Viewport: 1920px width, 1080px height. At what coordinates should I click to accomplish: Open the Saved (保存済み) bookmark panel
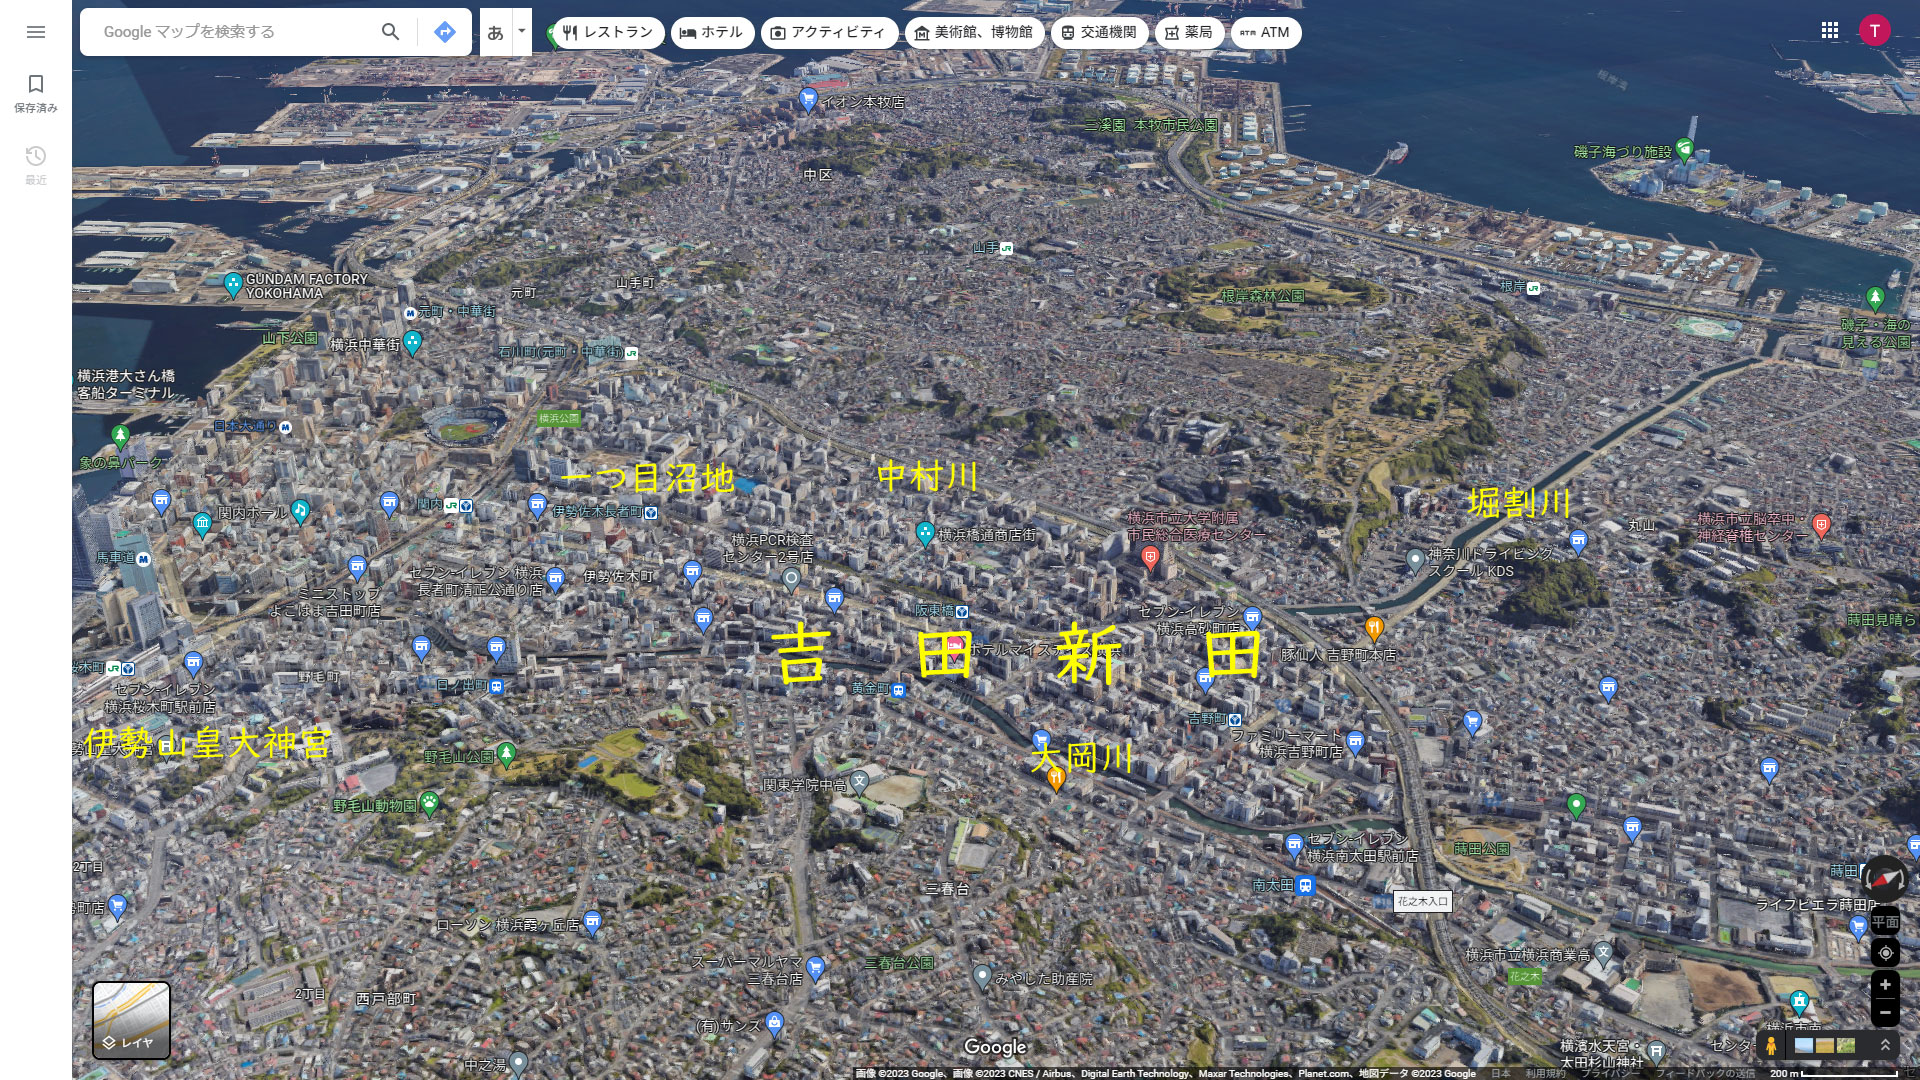click(x=36, y=92)
